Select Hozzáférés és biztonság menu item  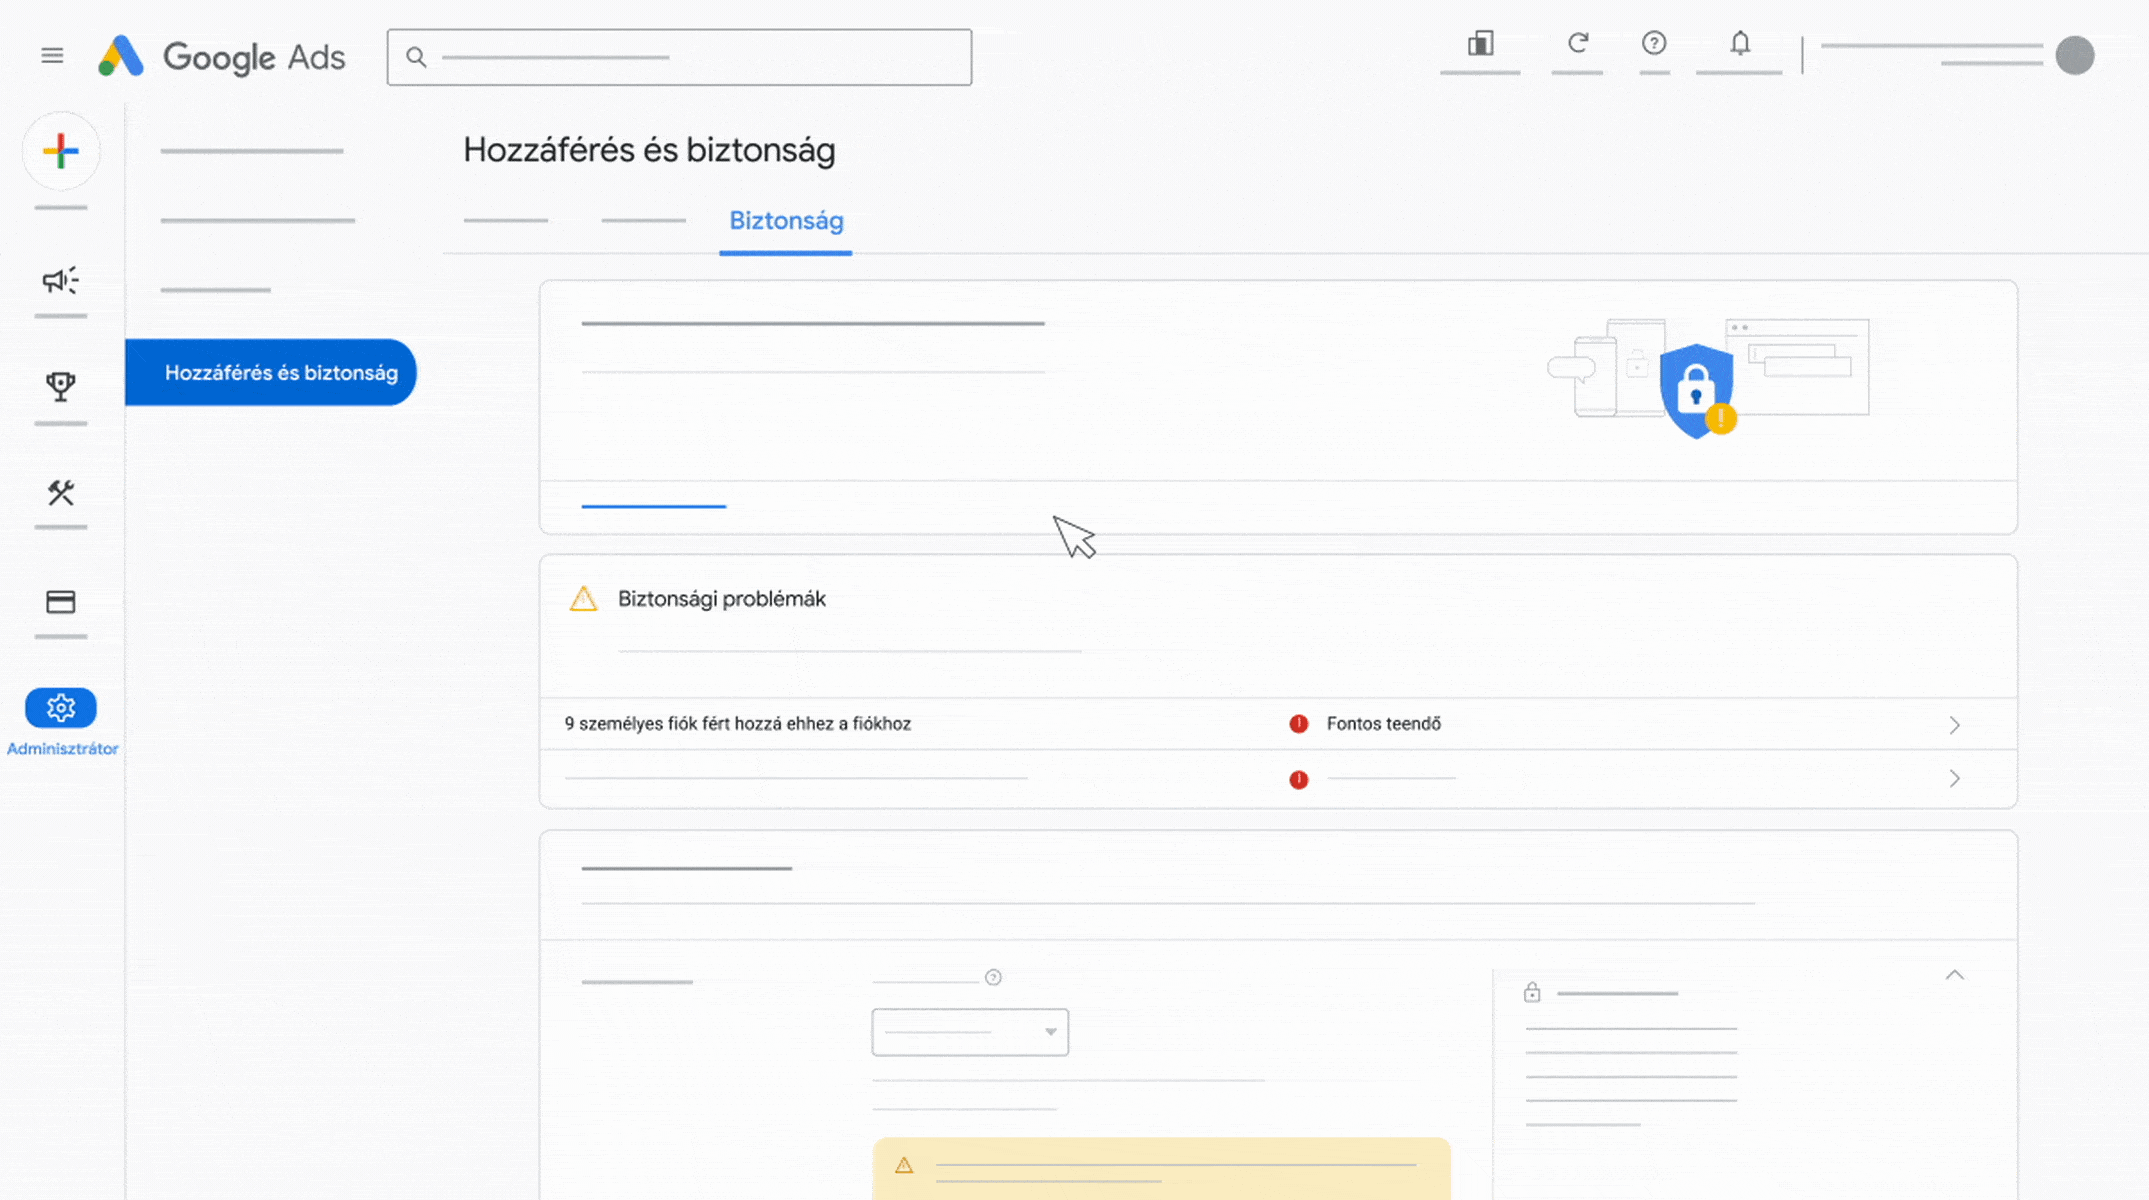[271, 372]
